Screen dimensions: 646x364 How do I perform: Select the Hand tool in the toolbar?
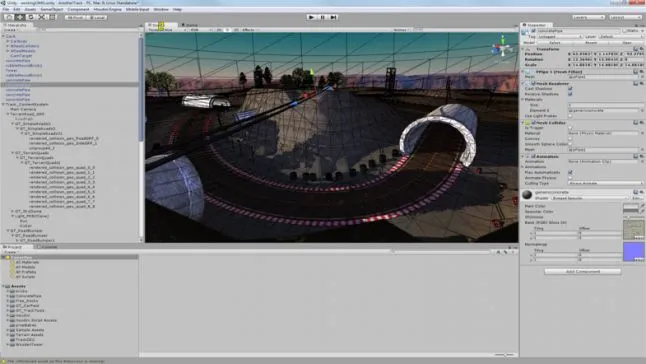(x=9, y=17)
